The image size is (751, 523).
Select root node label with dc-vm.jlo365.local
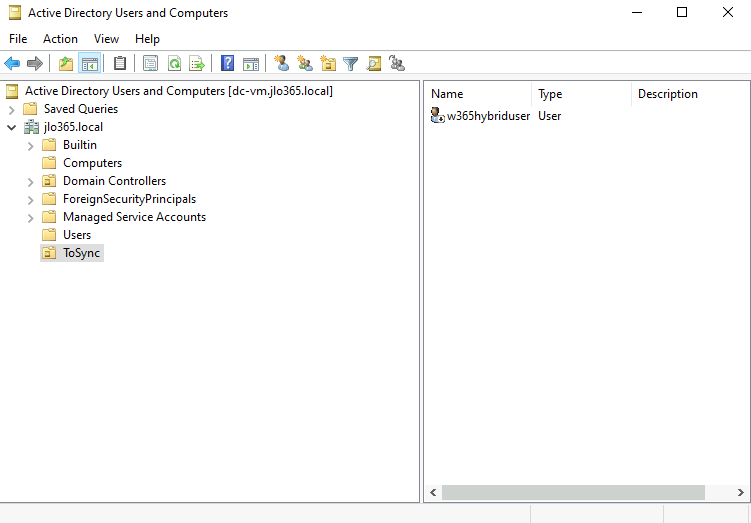tap(179, 91)
